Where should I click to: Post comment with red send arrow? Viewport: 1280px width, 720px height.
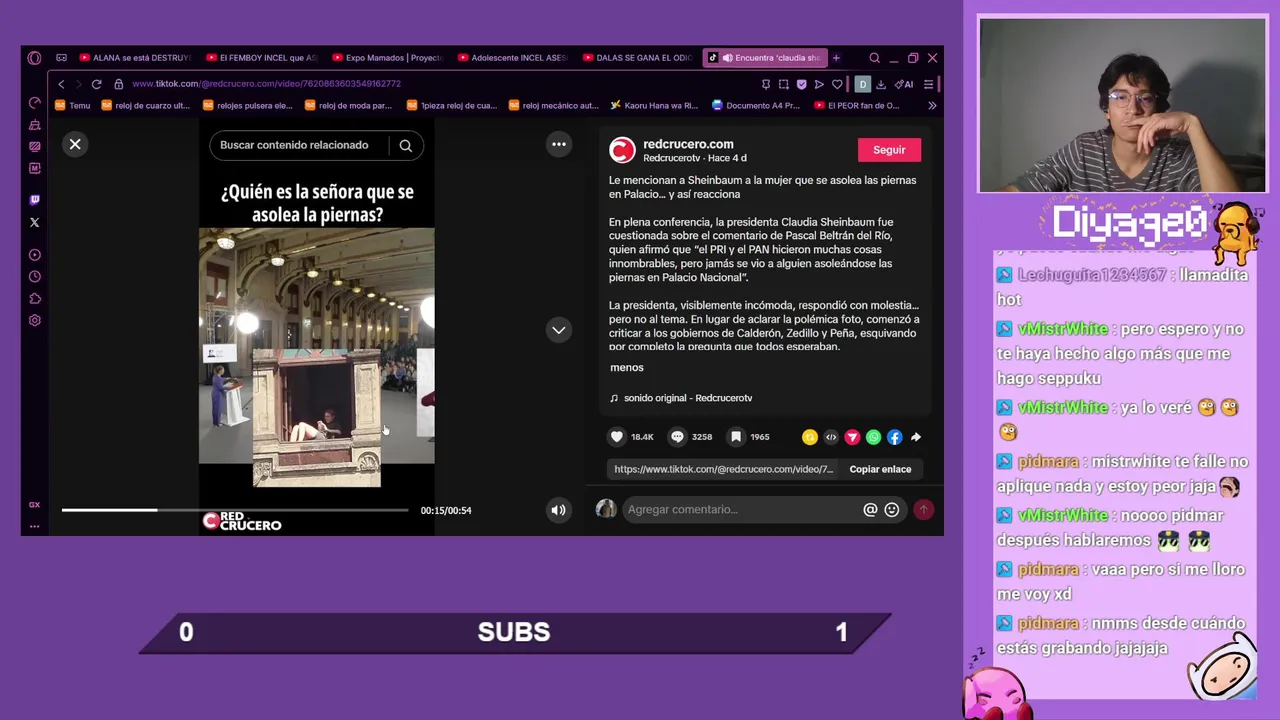(923, 510)
